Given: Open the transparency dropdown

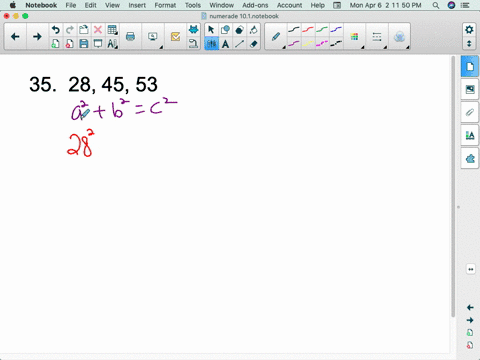Looking at the screenshot, I should click(399, 37).
